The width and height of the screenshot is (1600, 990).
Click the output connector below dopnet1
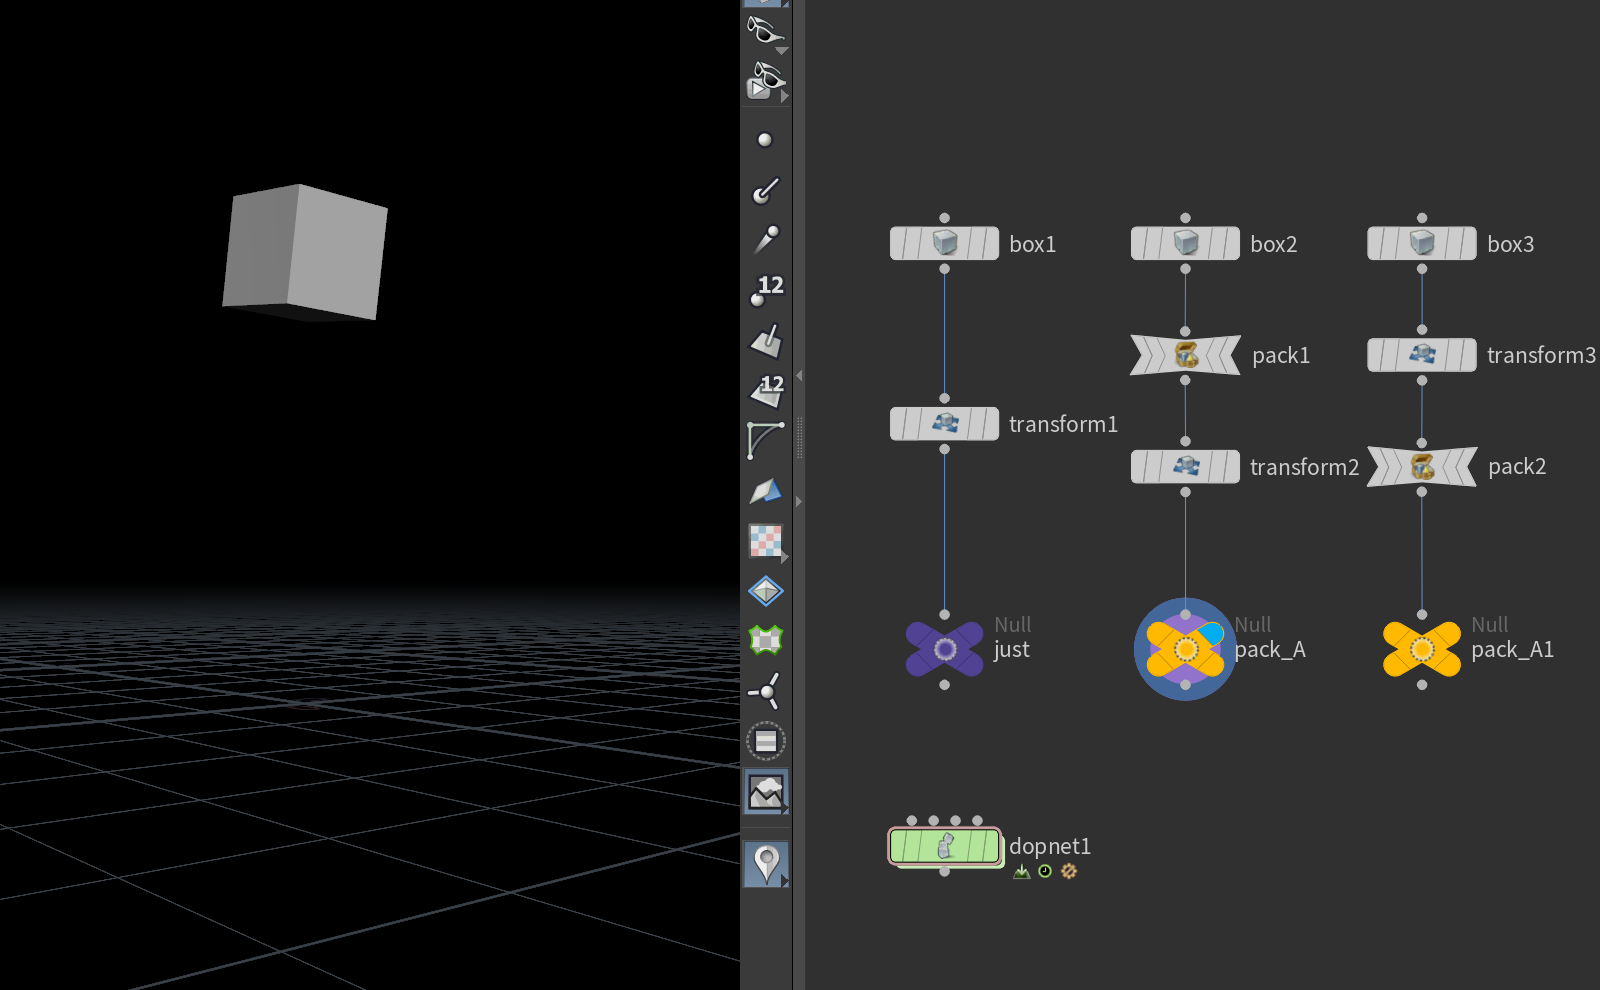944,872
